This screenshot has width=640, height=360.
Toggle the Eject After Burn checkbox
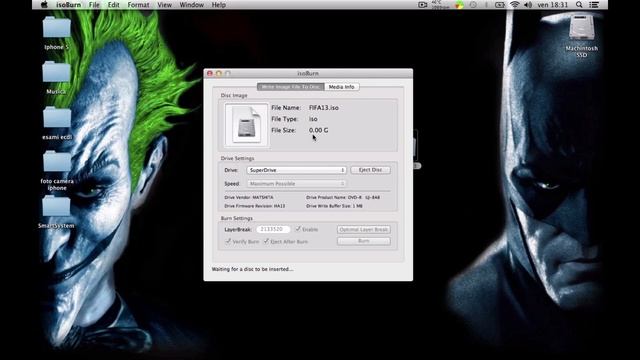click(266, 241)
